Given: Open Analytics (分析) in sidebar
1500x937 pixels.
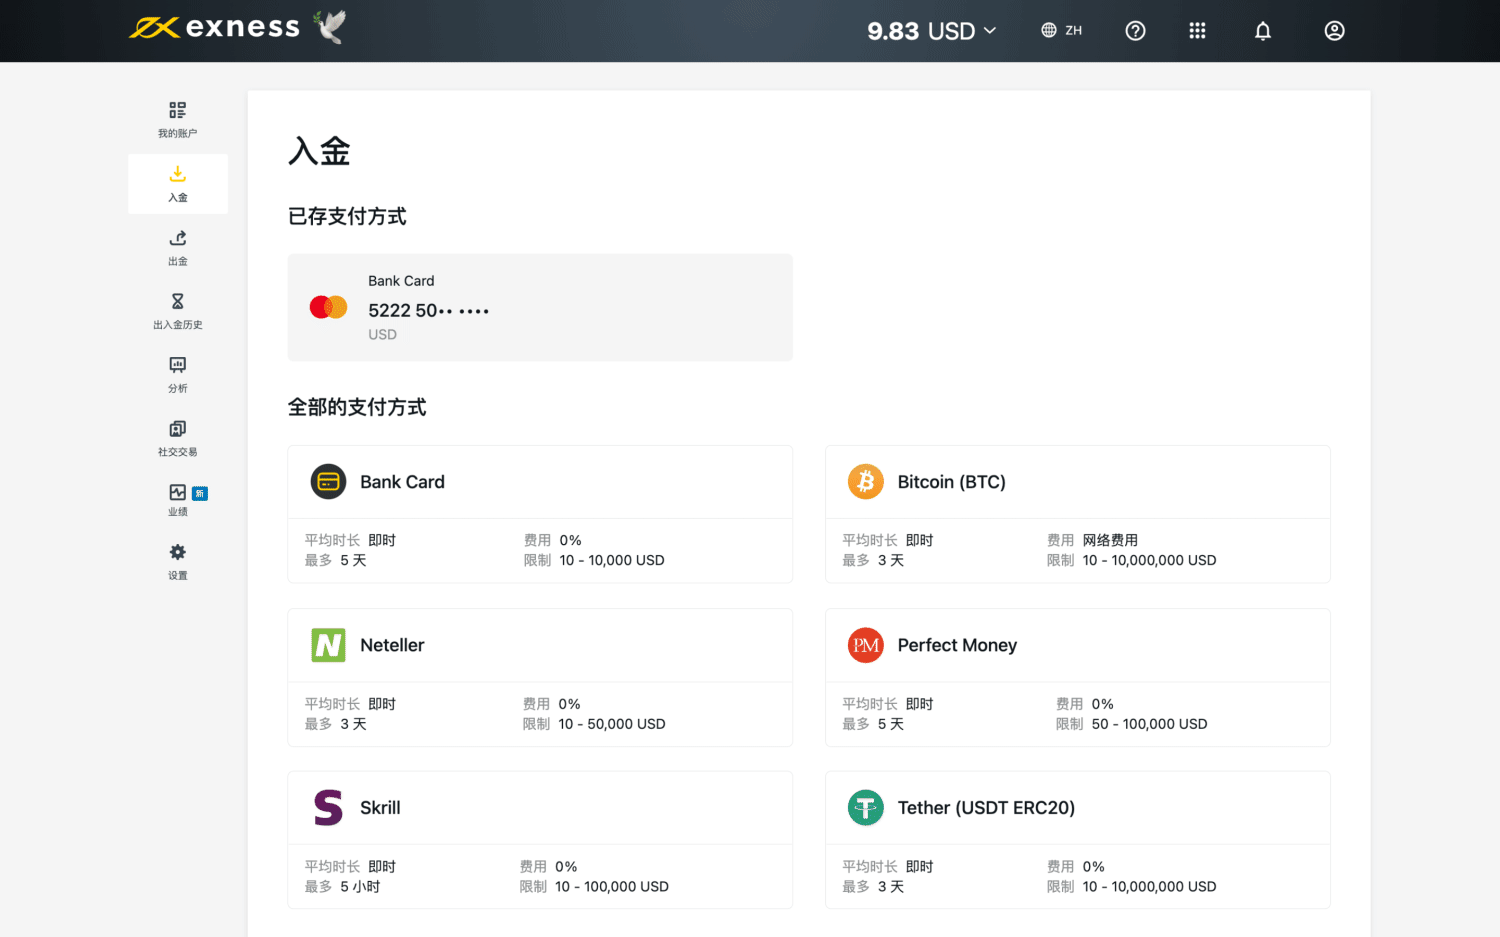Looking at the screenshot, I should click(177, 374).
